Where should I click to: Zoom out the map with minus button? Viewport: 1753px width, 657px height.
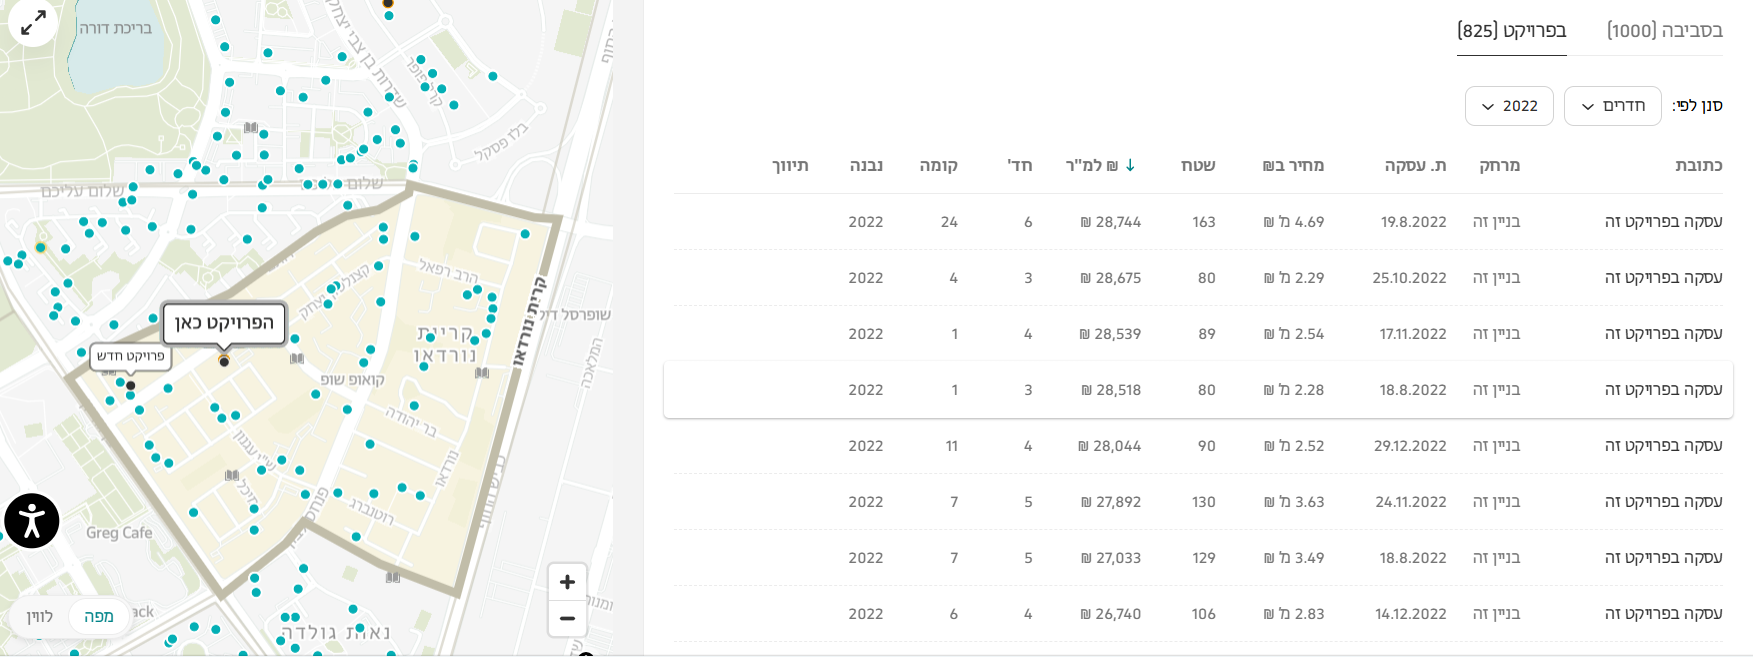tap(567, 619)
